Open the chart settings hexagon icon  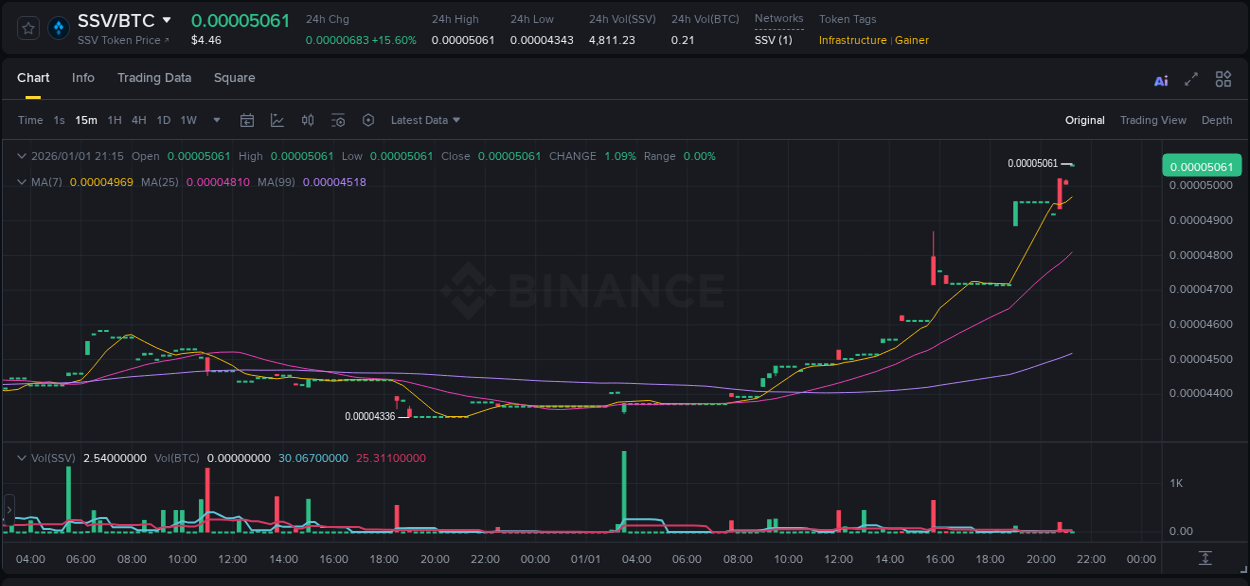pos(368,120)
